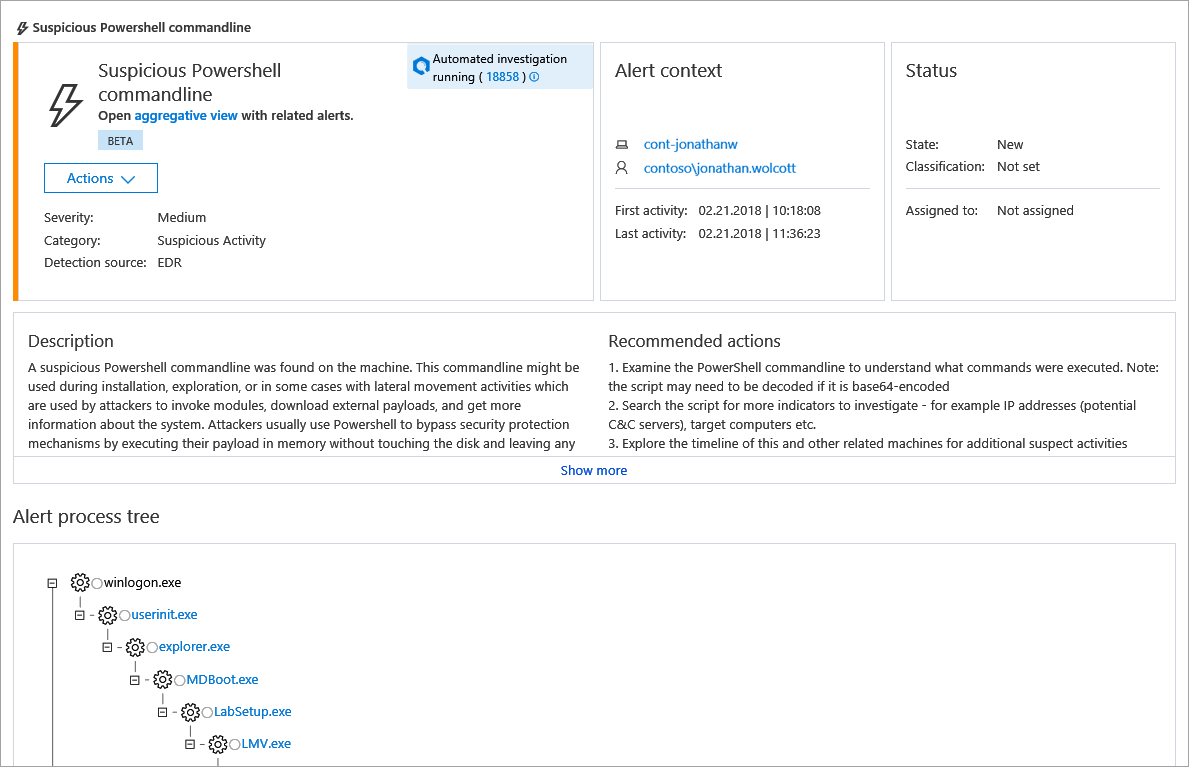Select the circle marker beside userinit.exe
Viewport: 1189px width, 767px height.
(x=125, y=615)
